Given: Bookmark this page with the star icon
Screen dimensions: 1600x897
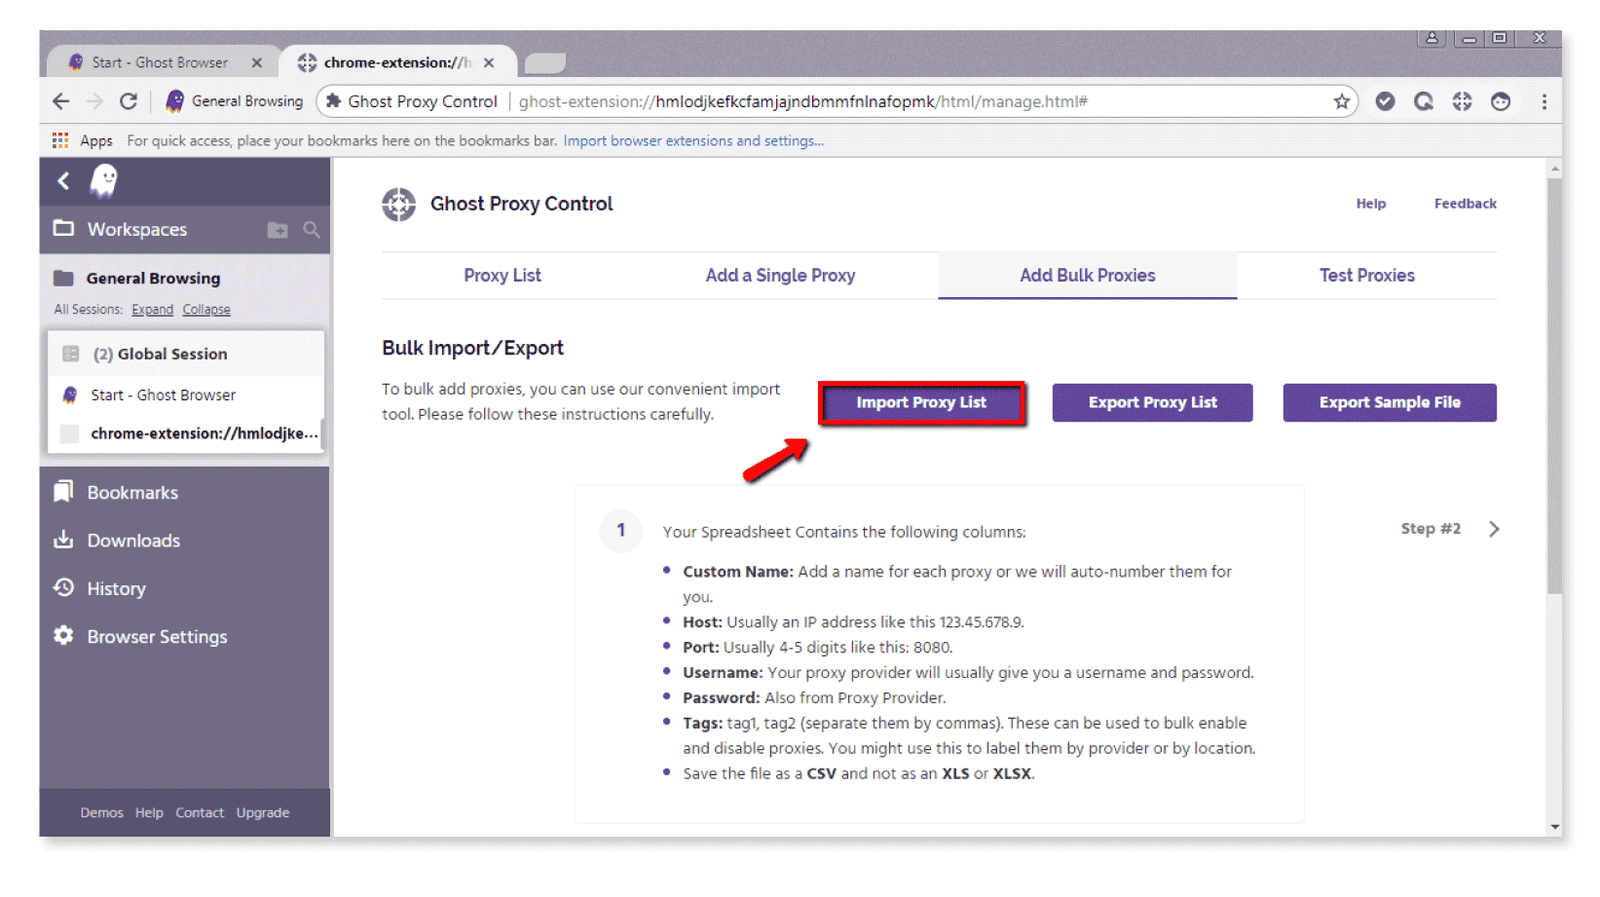Looking at the screenshot, I should click(1342, 101).
